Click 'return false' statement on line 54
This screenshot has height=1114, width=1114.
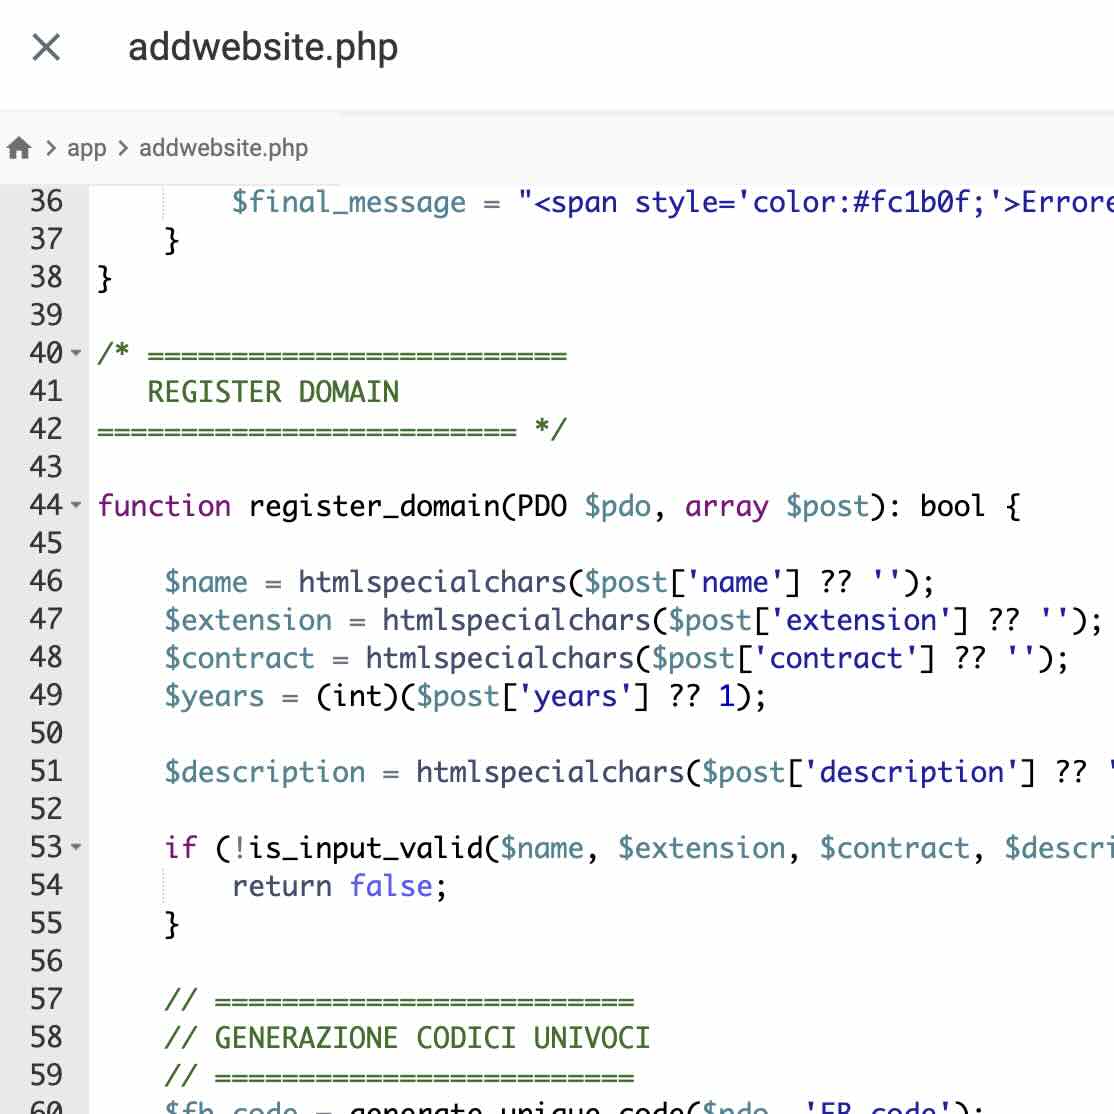click(339, 887)
